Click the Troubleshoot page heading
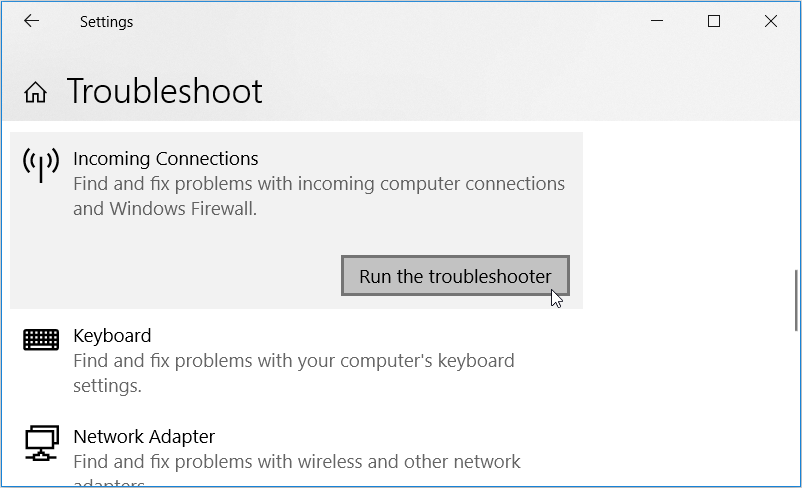Image resolution: width=802 pixels, height=488 pixels. point(165,92)
